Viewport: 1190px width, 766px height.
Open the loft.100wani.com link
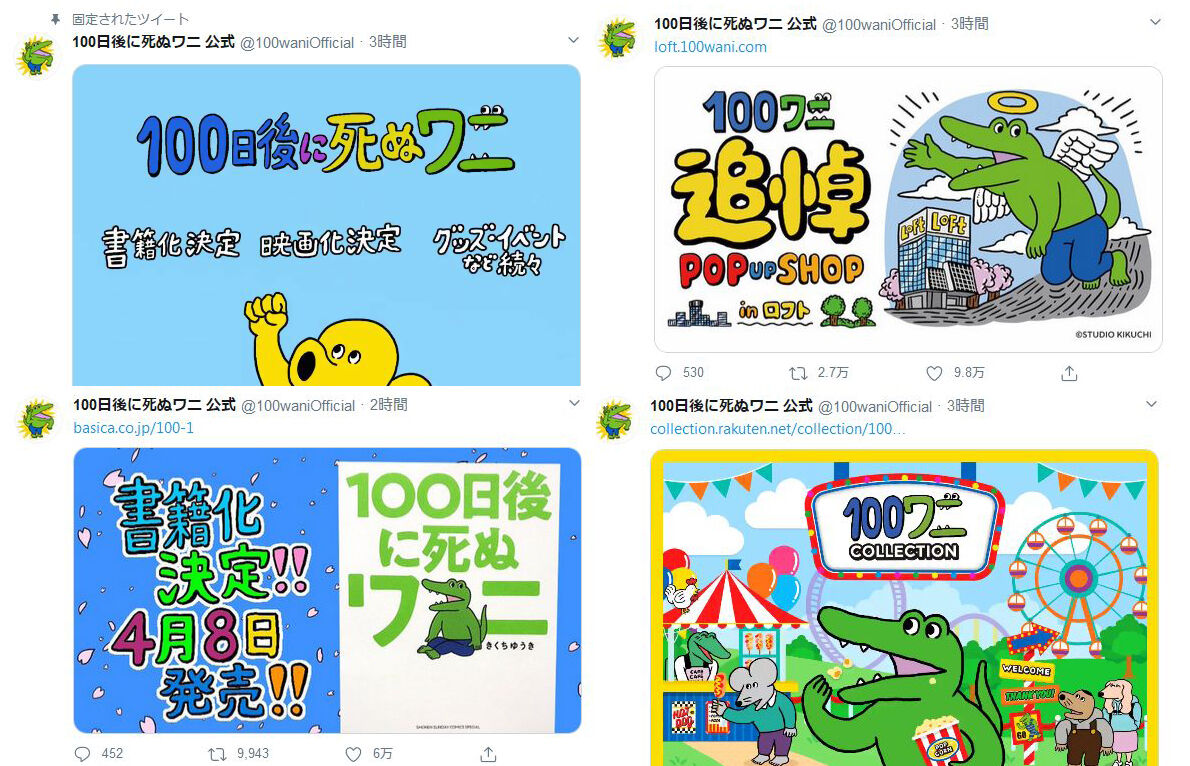[710, 46]
